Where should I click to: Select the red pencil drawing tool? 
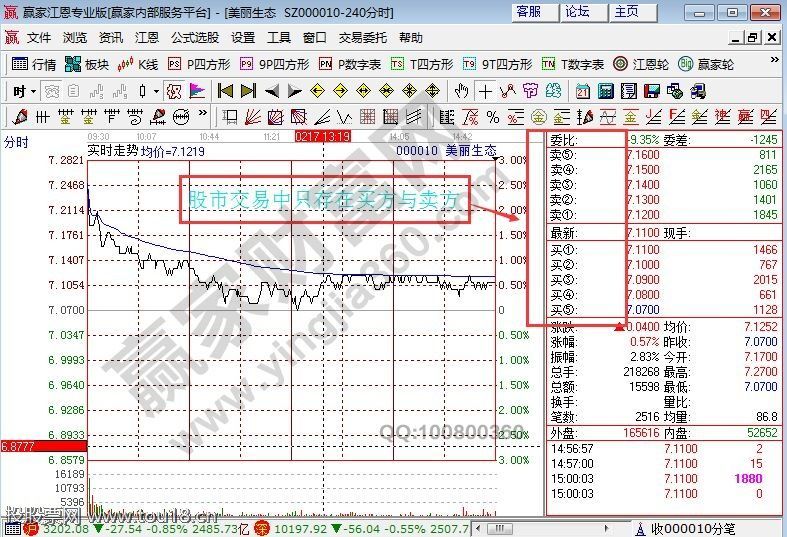(x=20, y=117)
